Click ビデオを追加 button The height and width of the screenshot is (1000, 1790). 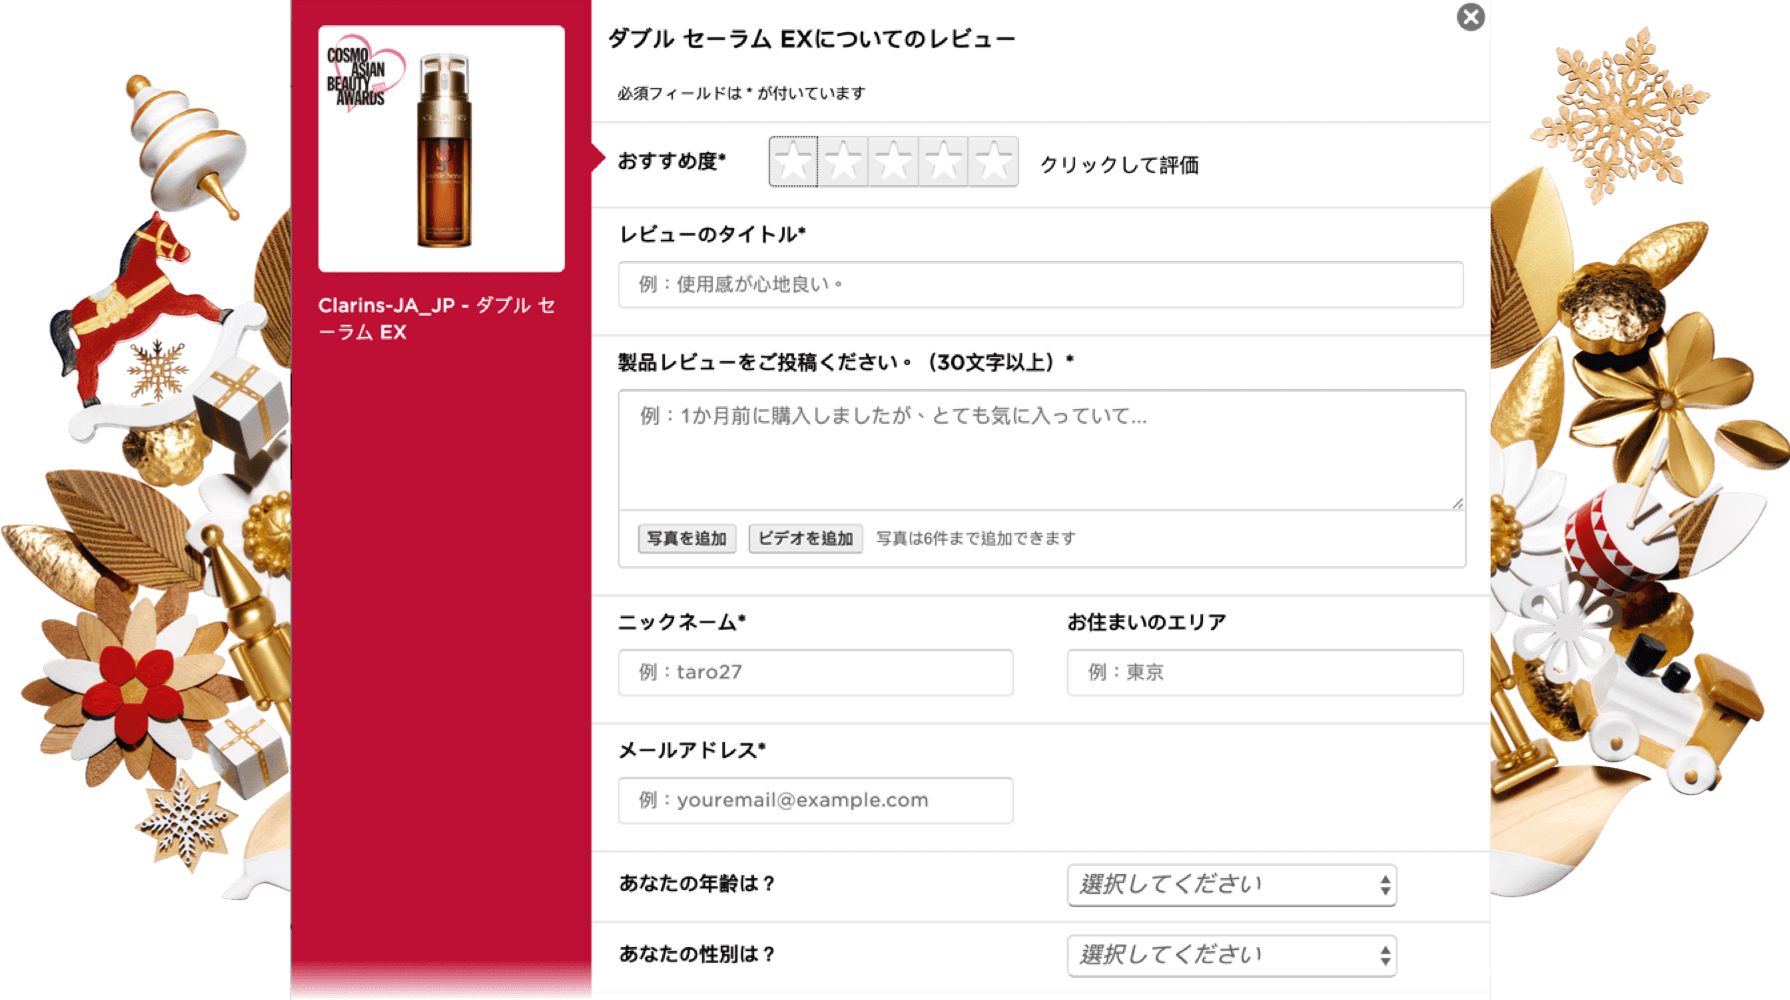coord(805,538)
